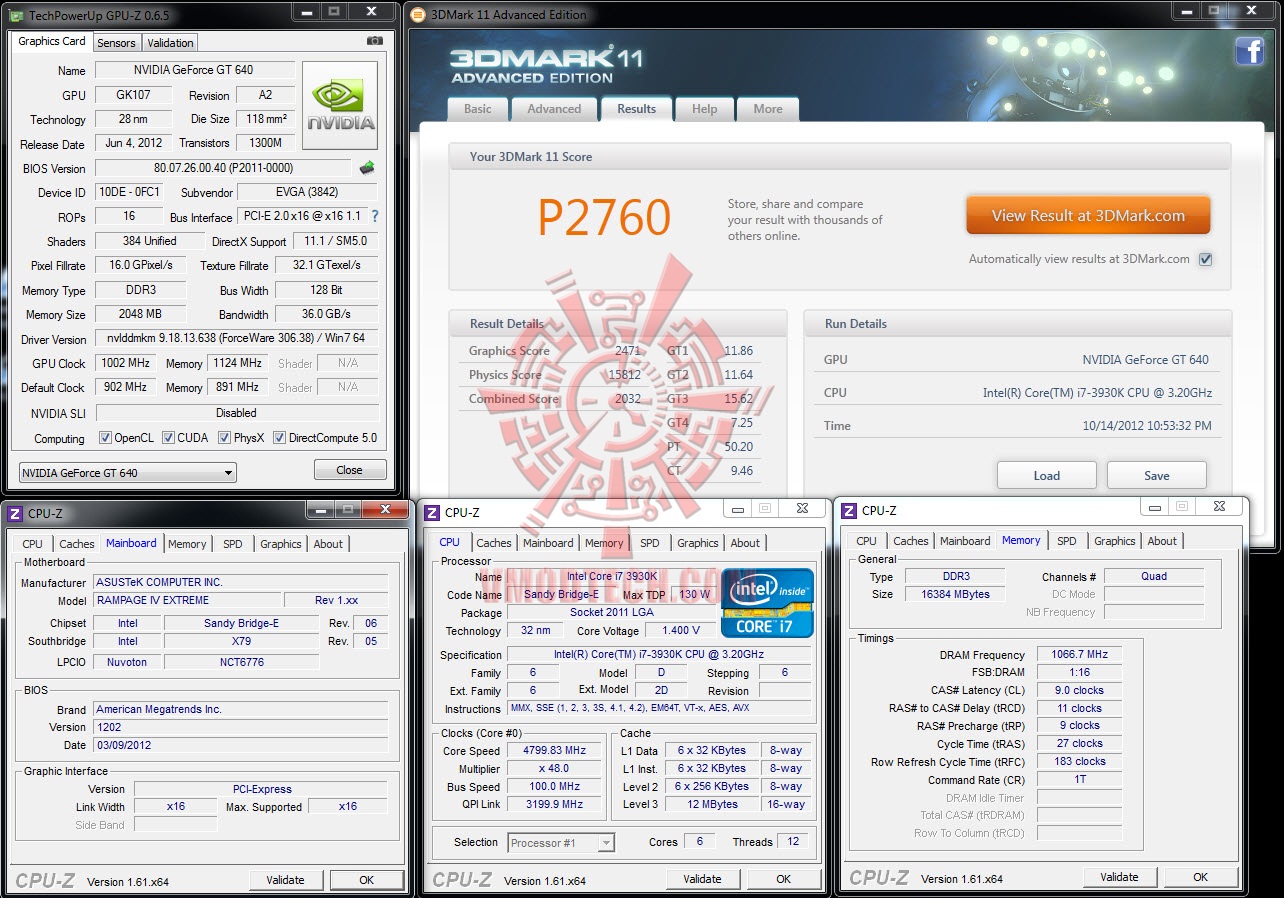Click the Core Speed value 4799.83 MHz
1284x898 pixels.
pos(554,751)
